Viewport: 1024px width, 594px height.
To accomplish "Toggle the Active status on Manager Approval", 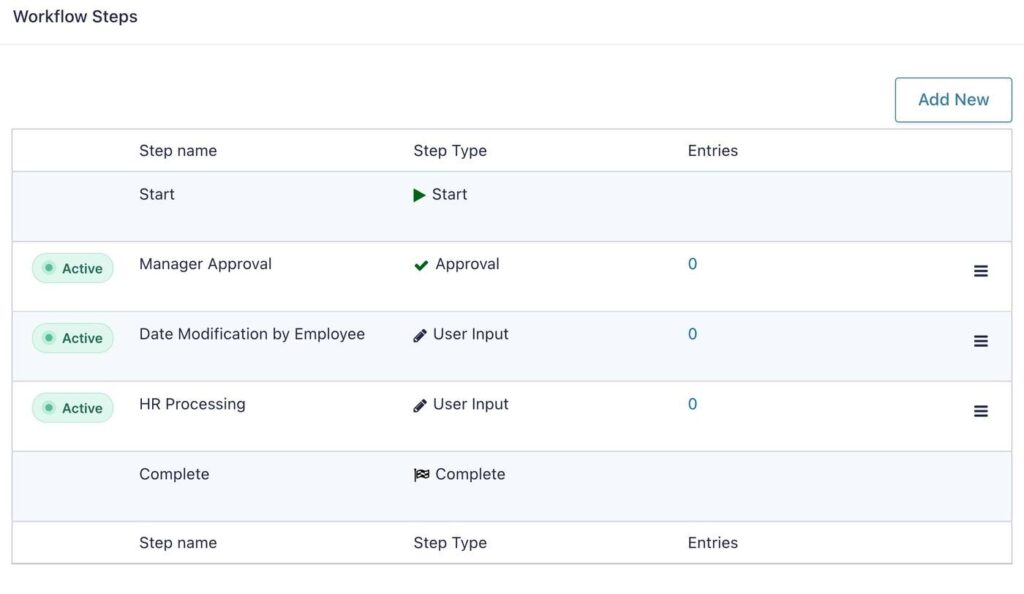I will pyautogui.click(x=72, y=268).
